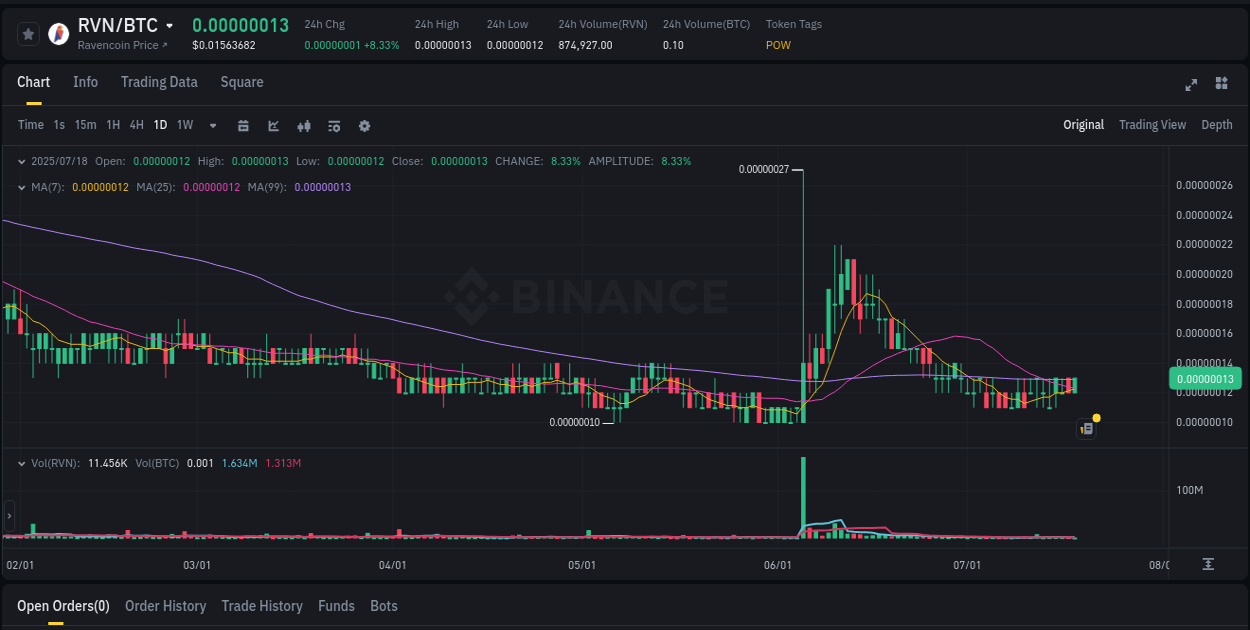
Task: Switch to the Trading Data tab
Action: (x=159, y=82)
